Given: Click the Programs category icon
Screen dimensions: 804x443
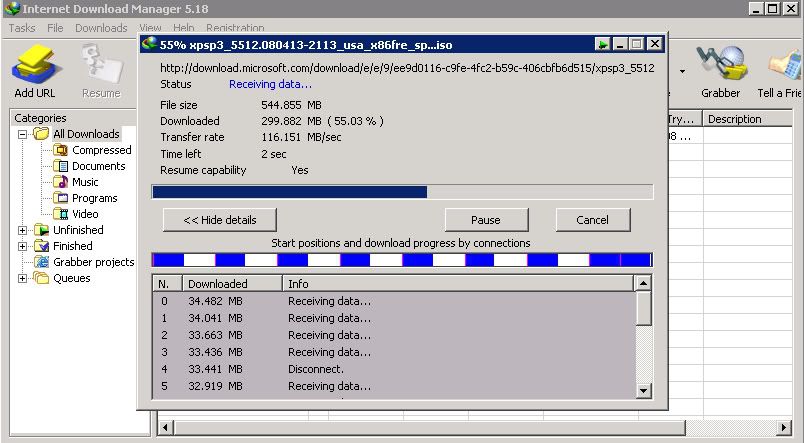Looking at the screenshot, I should (x=61, y=198).
